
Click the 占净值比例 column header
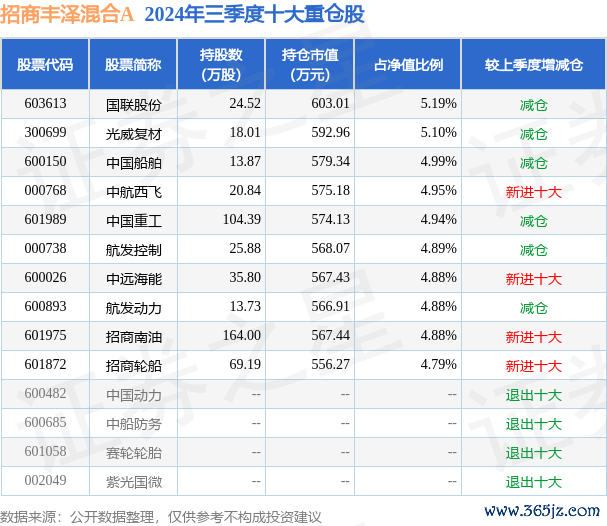pyautogui.click(x=408, y=65)
